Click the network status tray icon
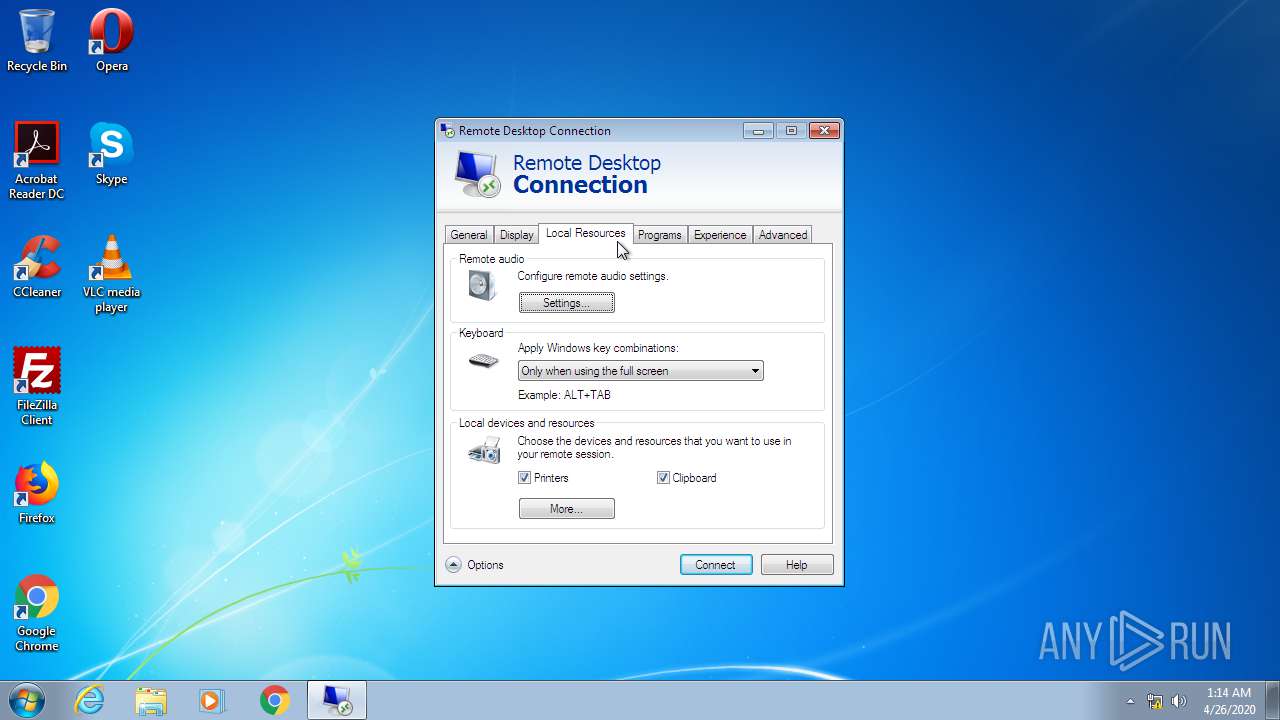The image size is (1280, 720). (1155, 701)
